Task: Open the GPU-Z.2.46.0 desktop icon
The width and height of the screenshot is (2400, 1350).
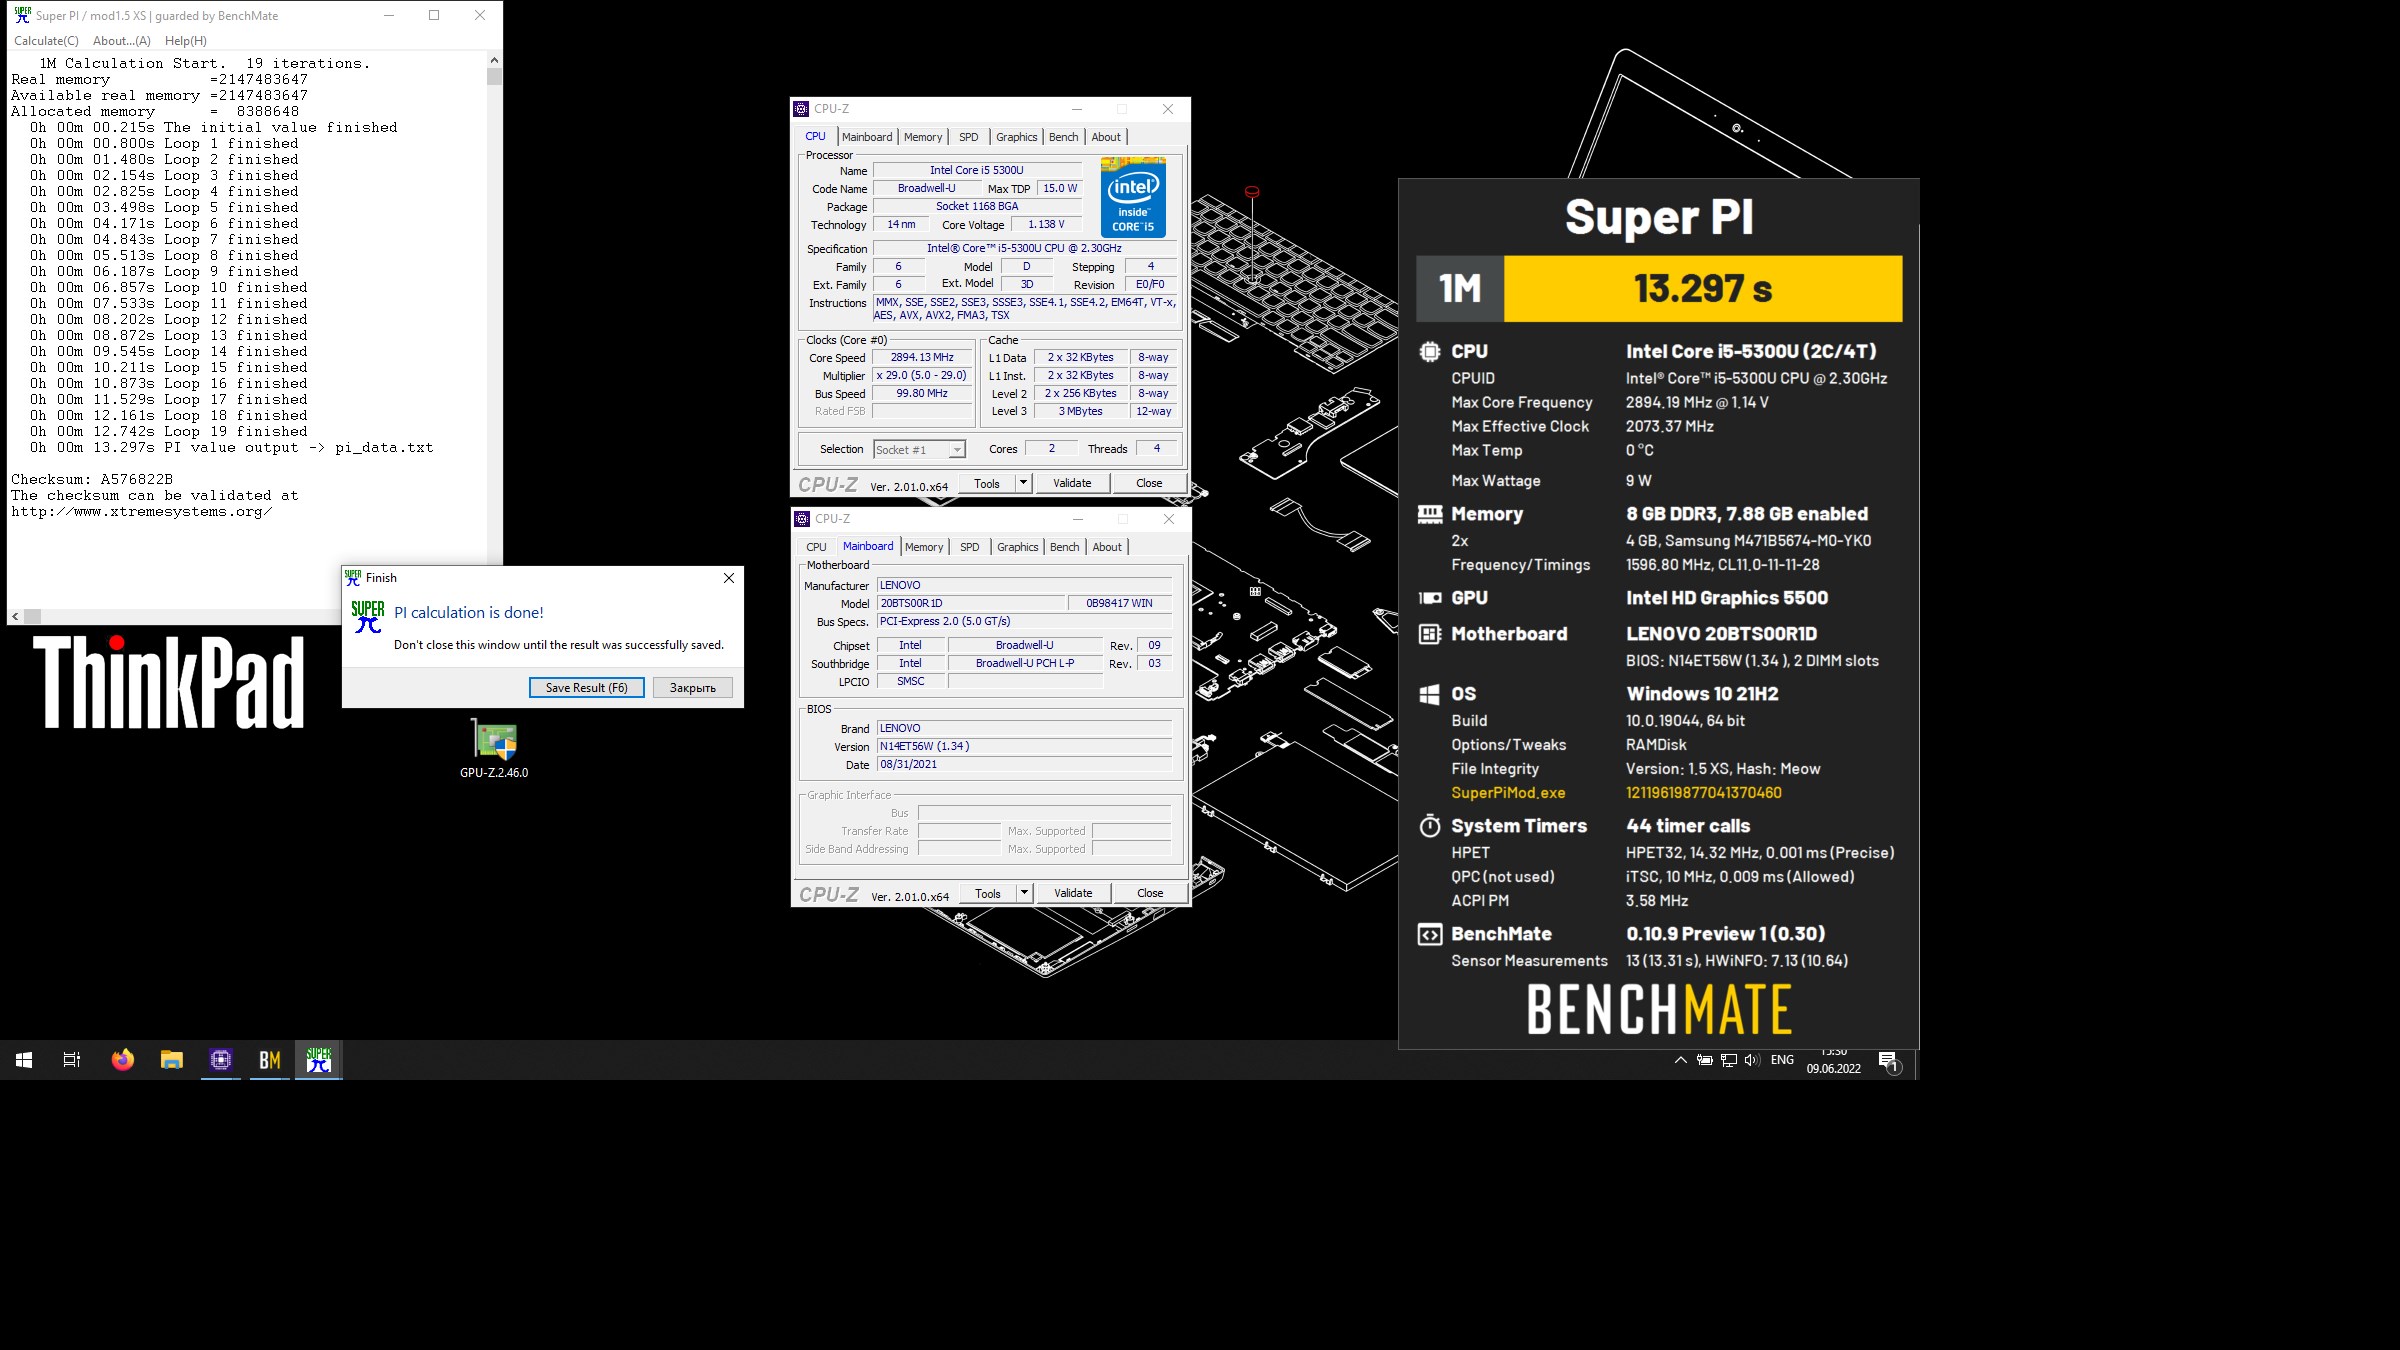Action: 494,748
